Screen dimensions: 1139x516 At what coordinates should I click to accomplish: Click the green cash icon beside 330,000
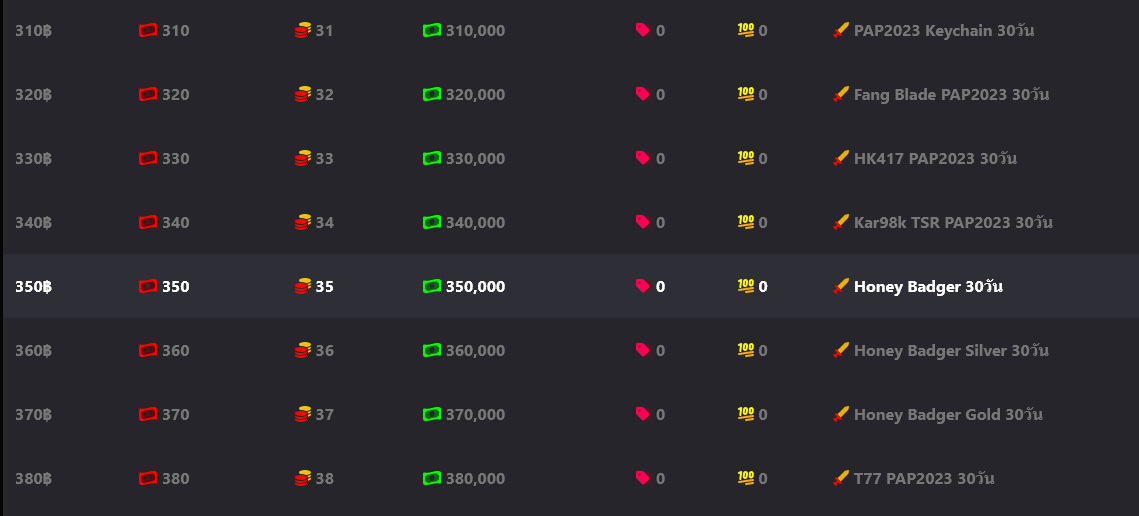(x=432, y=159)
